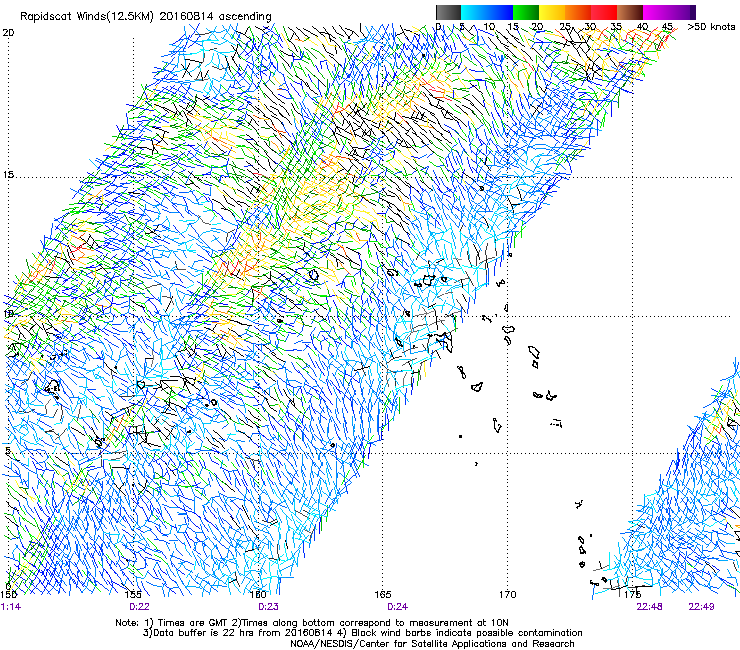Click the '170' longitude axis label
Image resolution: width=740 pixels, height=650 pixels.
click(x=507, y=595)
